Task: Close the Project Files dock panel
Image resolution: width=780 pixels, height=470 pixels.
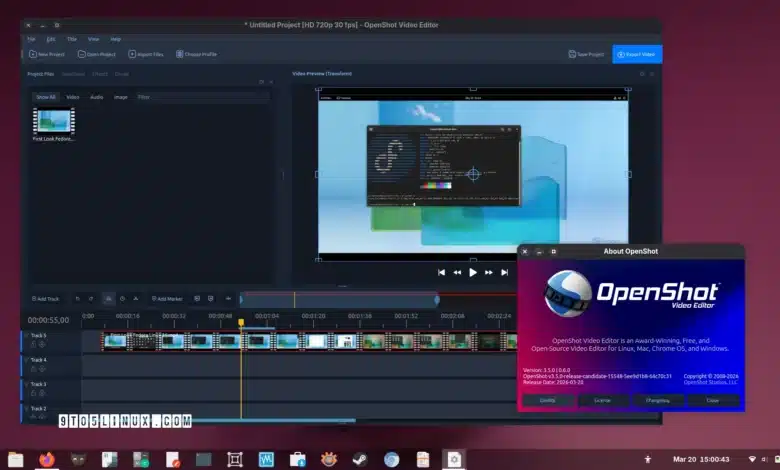Action: tap(271, 82)
